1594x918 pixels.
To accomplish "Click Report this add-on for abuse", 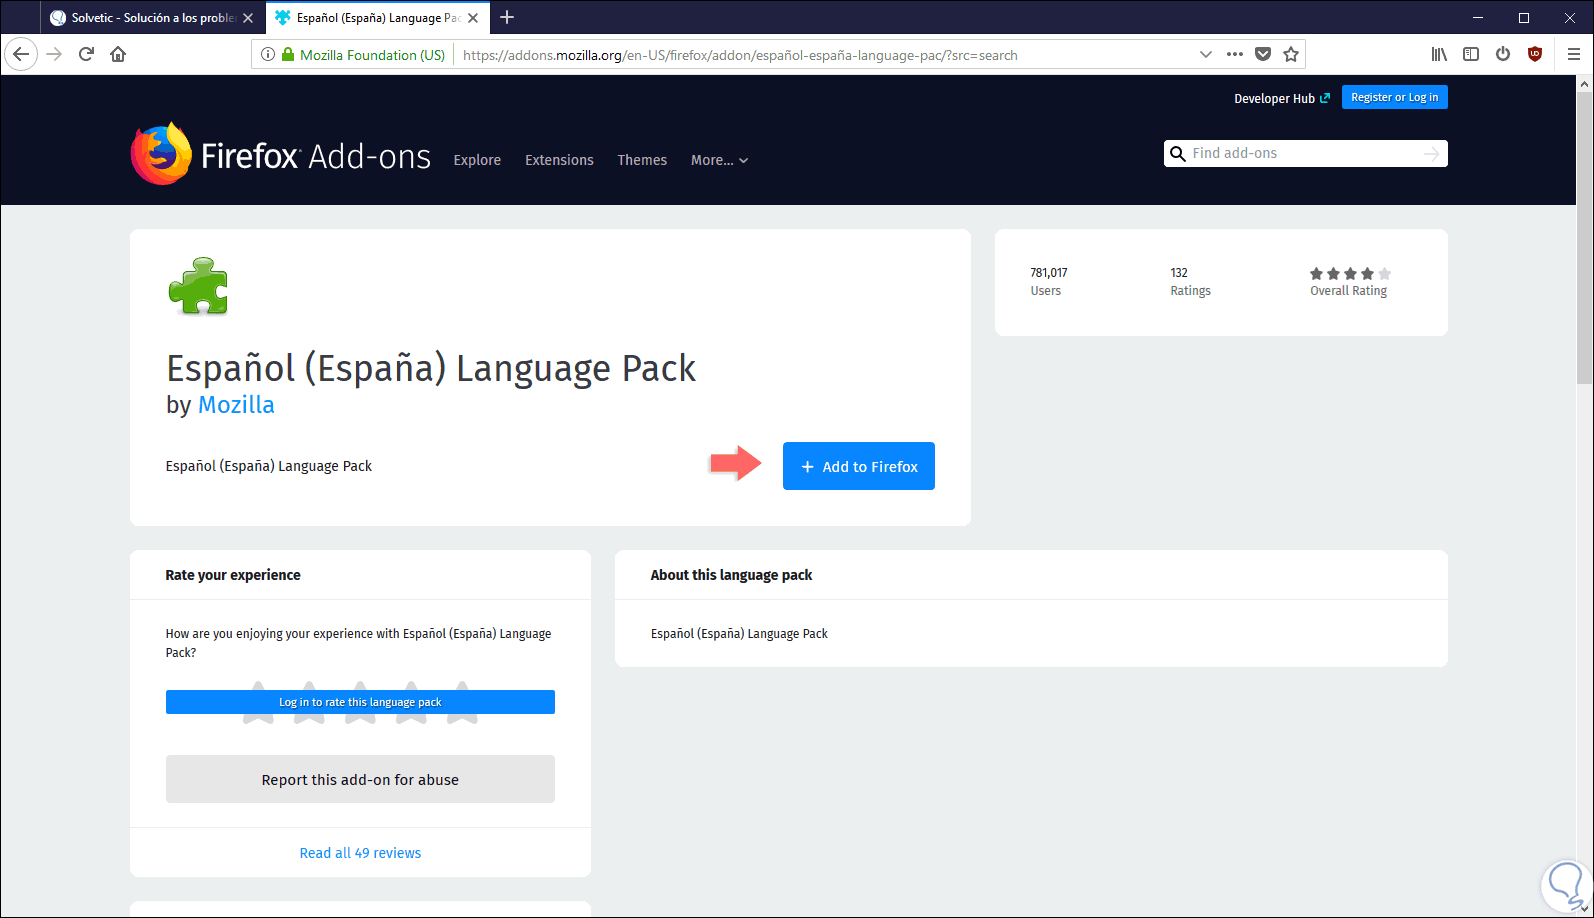I will pos(360,779).
